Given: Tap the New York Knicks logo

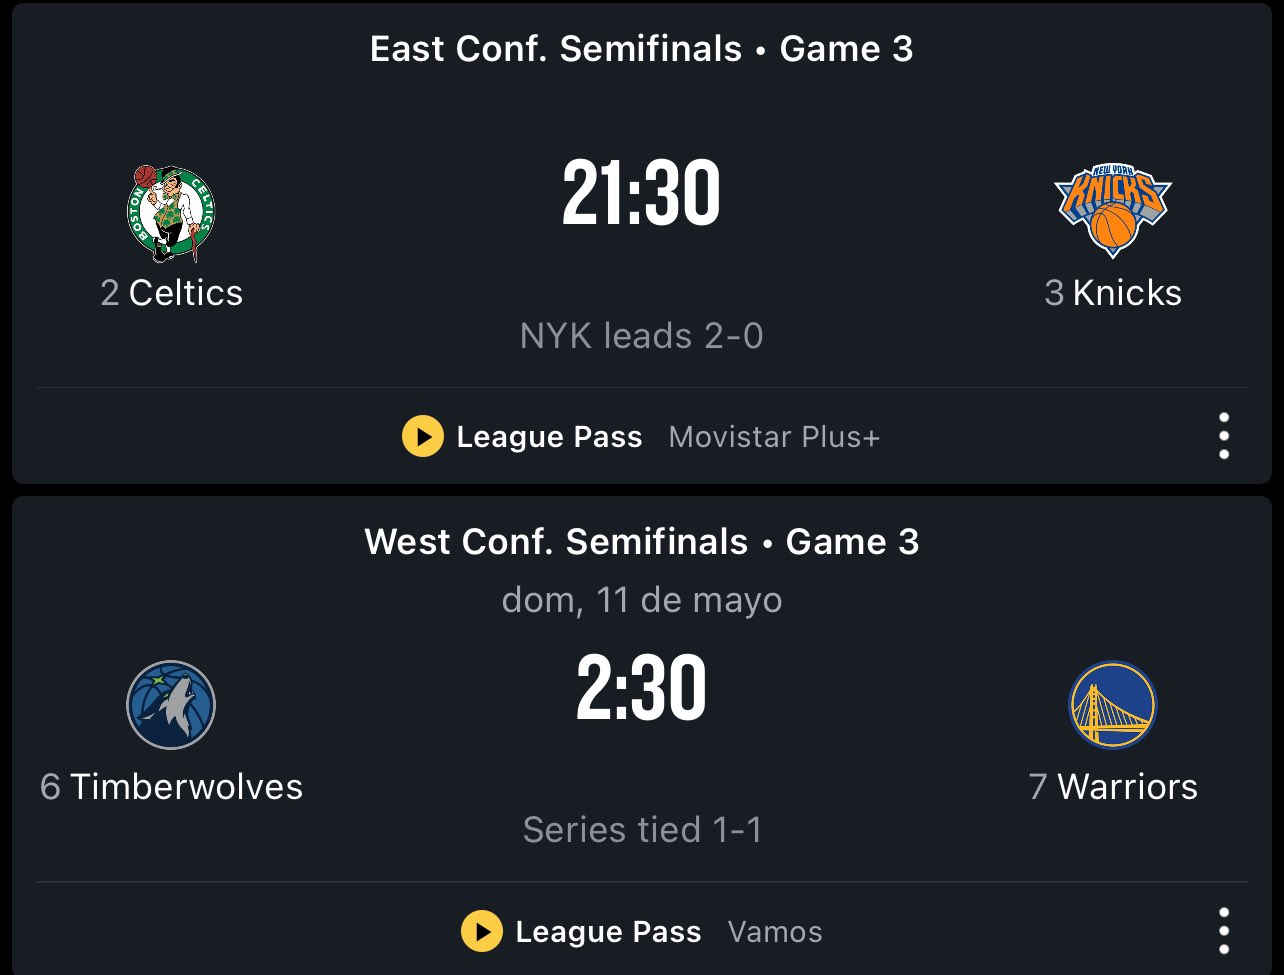Looking at the screenshot, I should coord(1113,210).
